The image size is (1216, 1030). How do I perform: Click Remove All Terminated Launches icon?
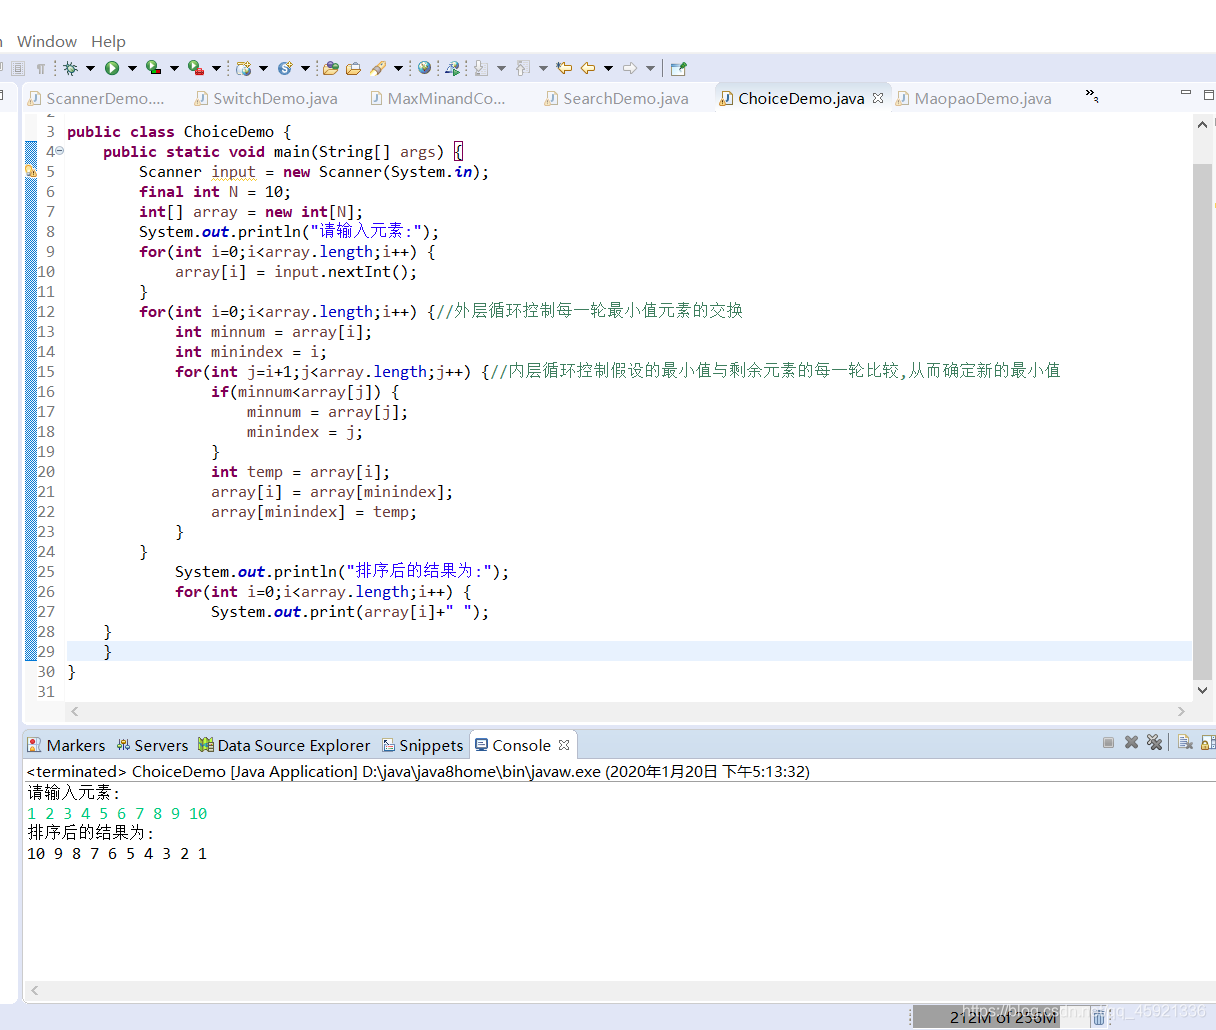pos(1154,742)
